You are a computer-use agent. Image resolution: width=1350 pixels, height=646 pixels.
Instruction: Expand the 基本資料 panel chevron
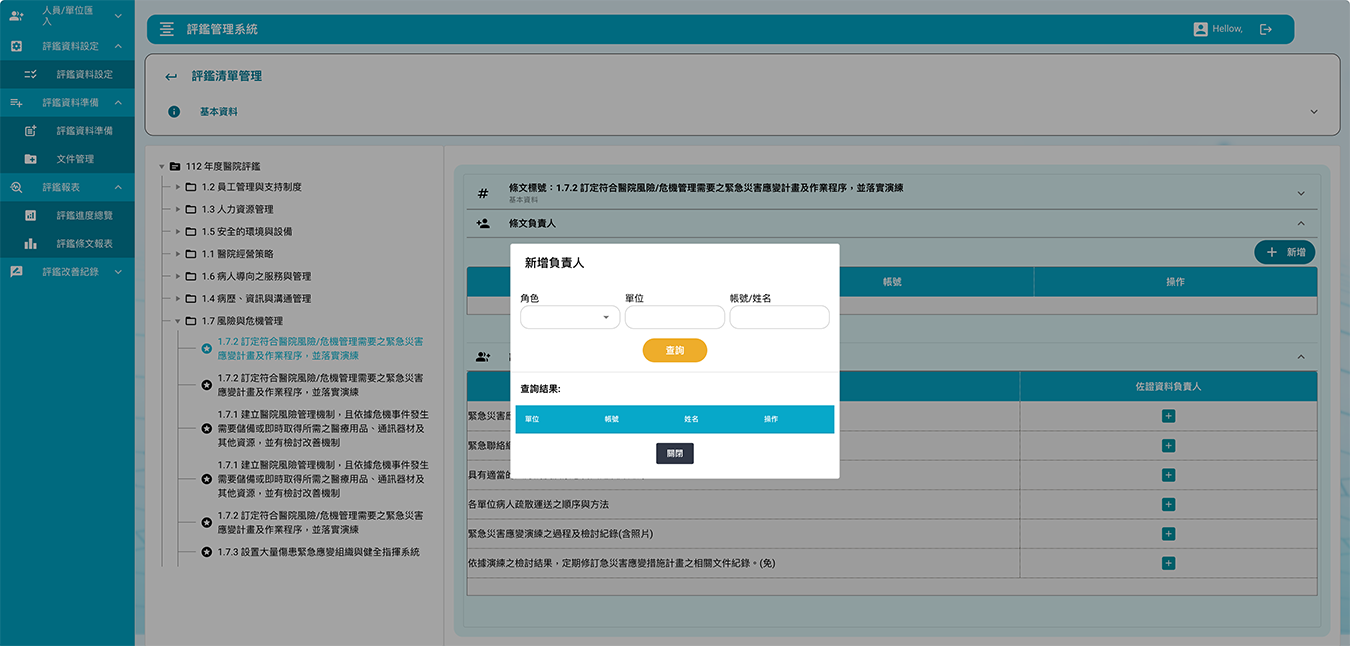pos(1313,112)
